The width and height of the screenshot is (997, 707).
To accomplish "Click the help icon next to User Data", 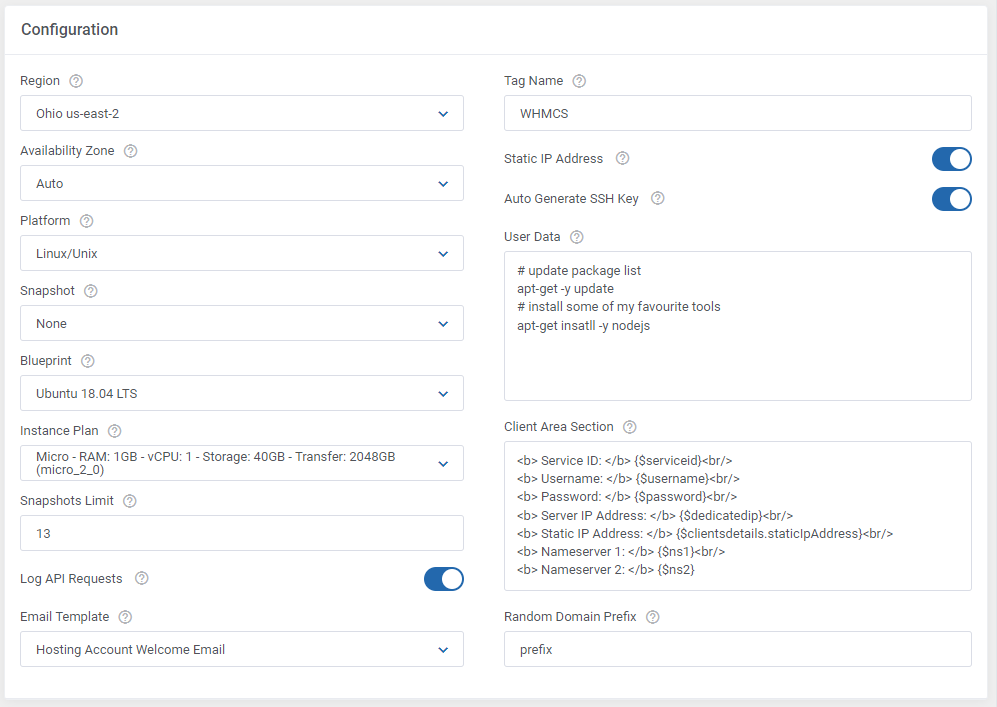I will 577,237.
